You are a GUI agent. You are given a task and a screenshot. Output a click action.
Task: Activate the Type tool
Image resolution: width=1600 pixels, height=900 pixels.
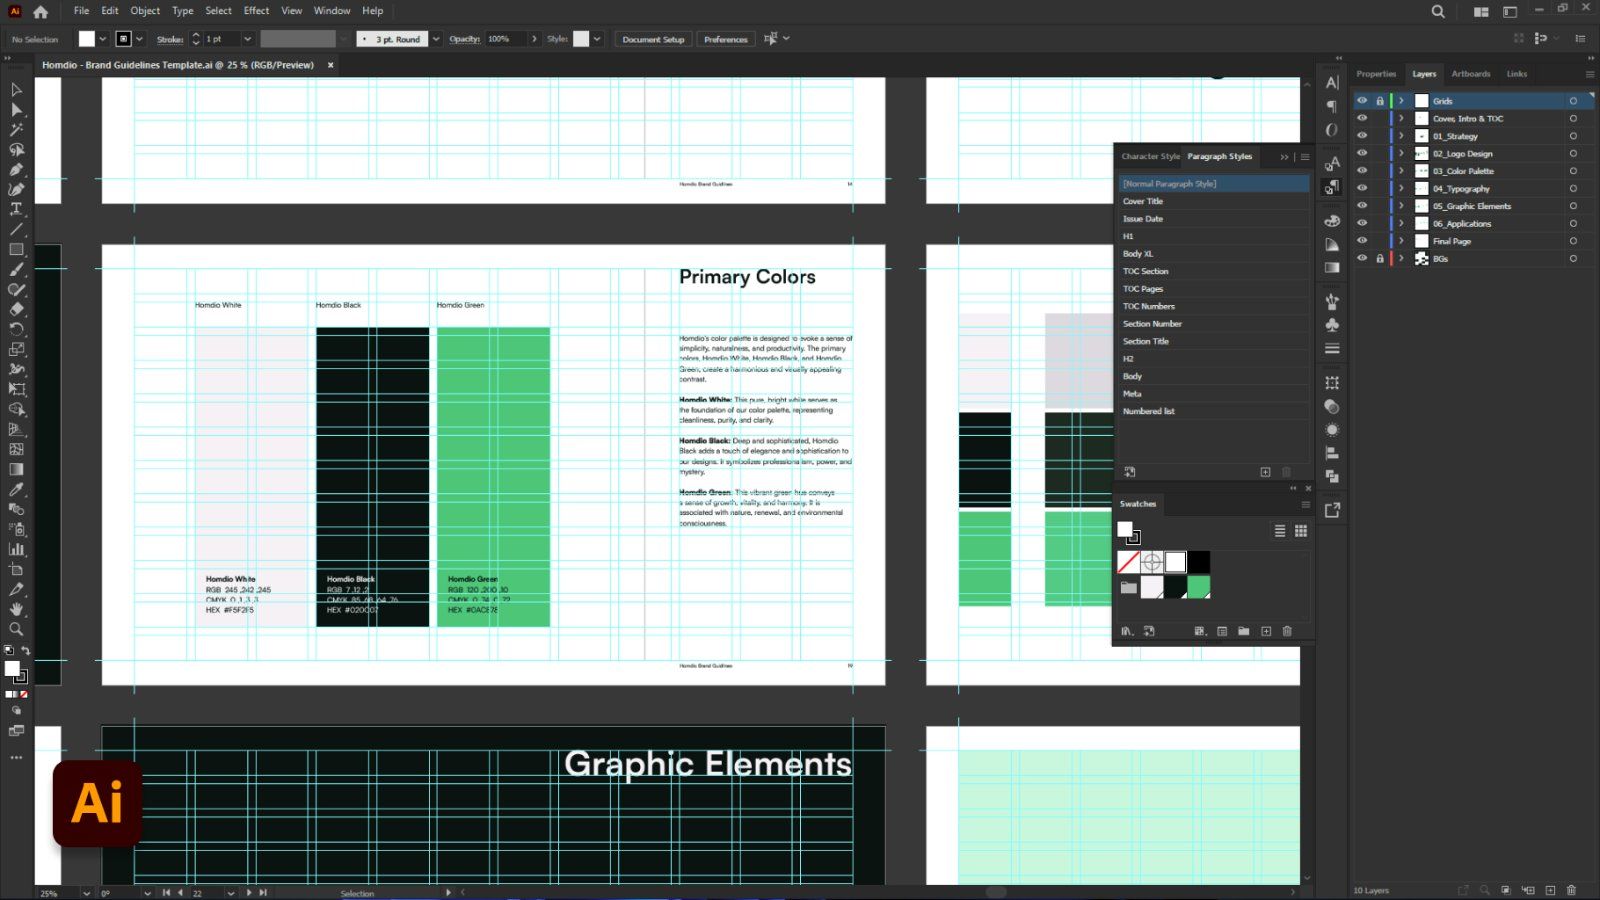[16, 210]
